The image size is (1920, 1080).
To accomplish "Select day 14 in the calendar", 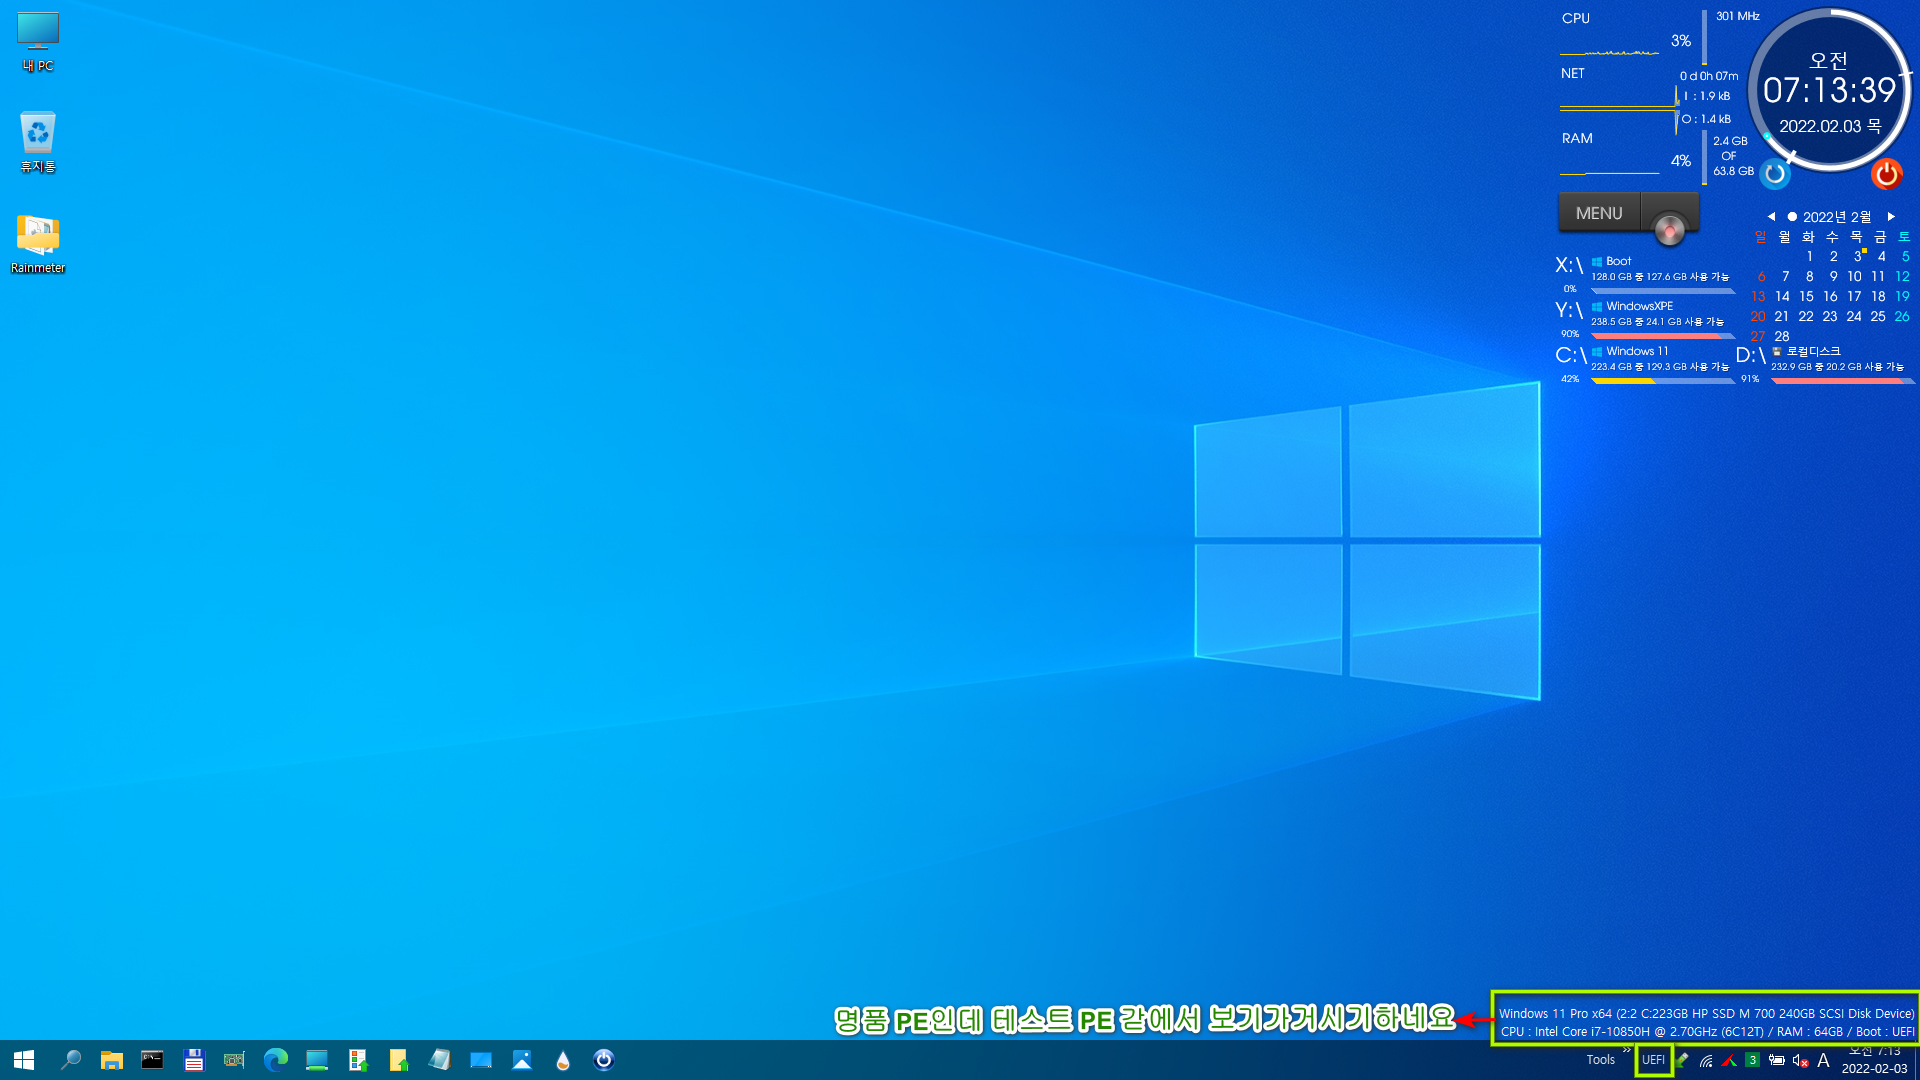I will pyautogui.click(x=1782, y=296).
